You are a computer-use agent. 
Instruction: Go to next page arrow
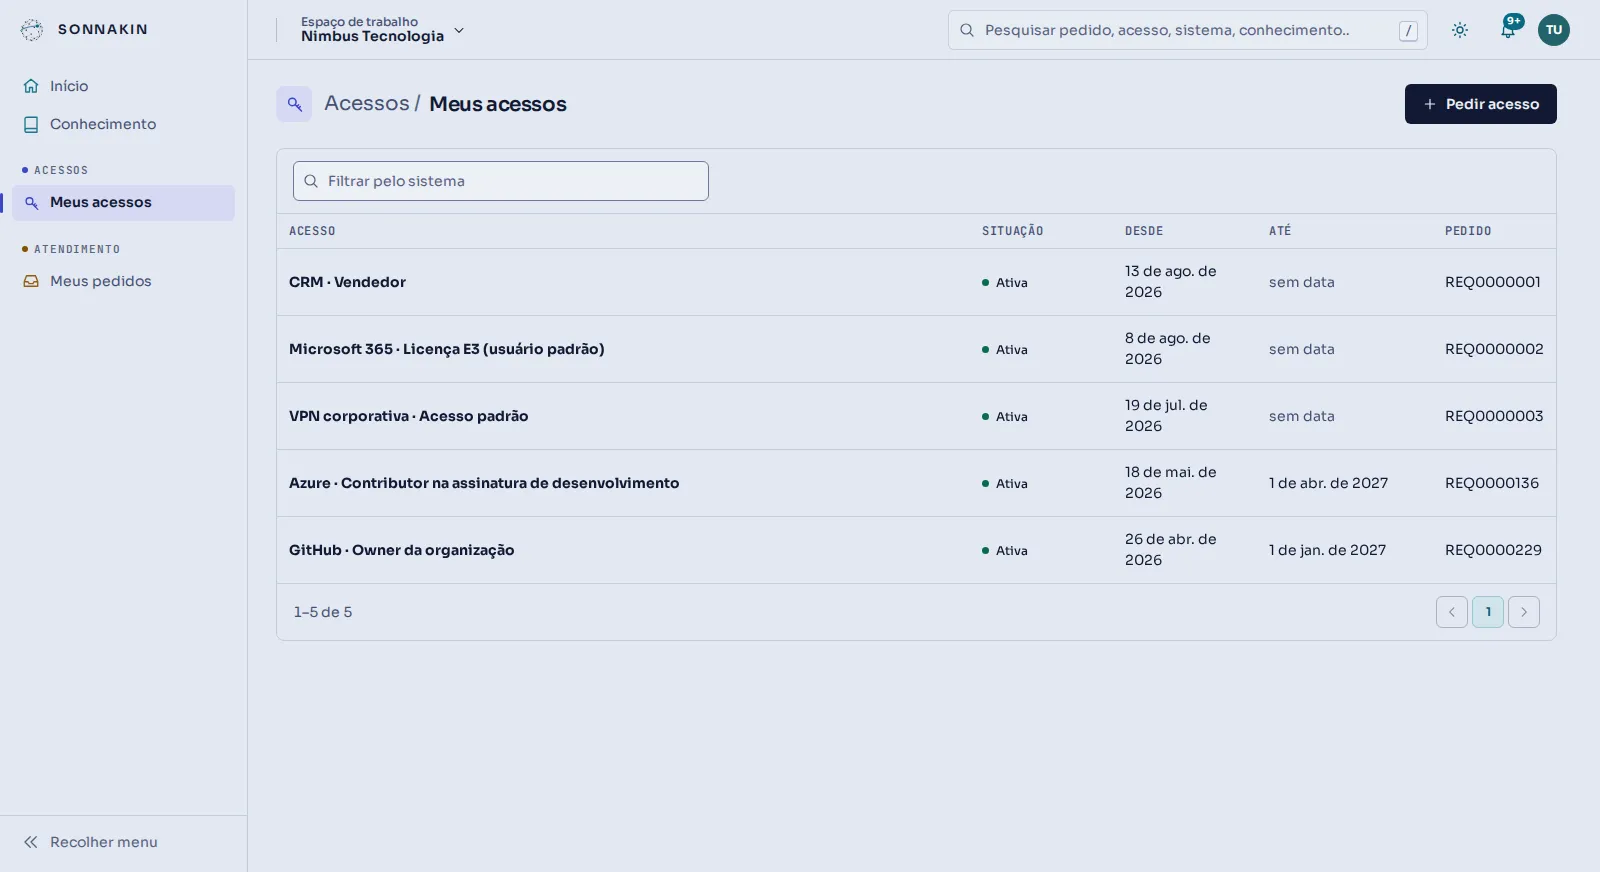tap(1524, 612)
